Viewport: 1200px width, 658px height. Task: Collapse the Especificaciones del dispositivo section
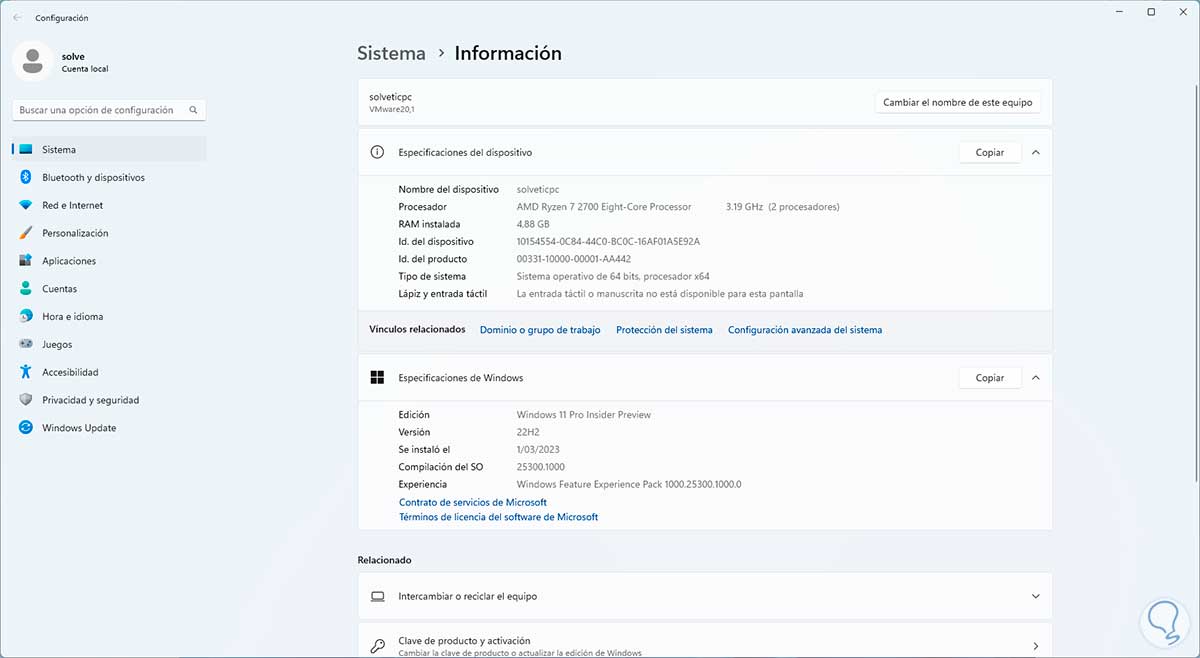tap(1035, 153)
